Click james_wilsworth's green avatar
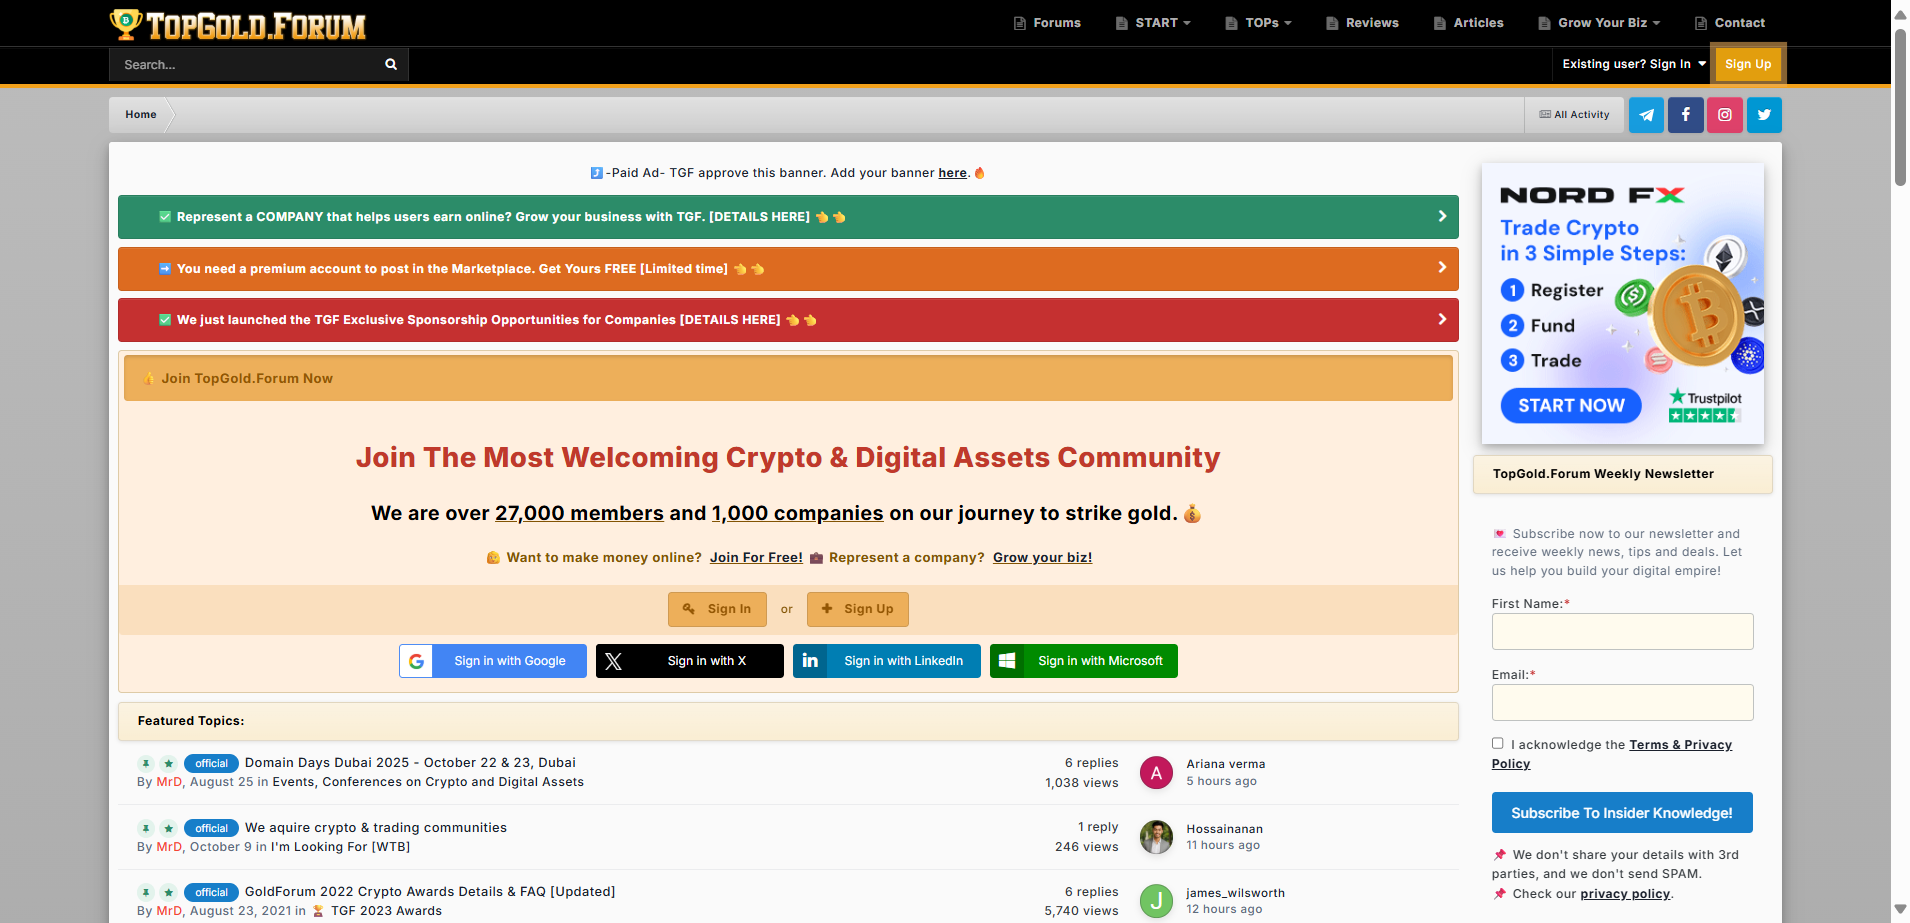 [x=1156, y=901]
